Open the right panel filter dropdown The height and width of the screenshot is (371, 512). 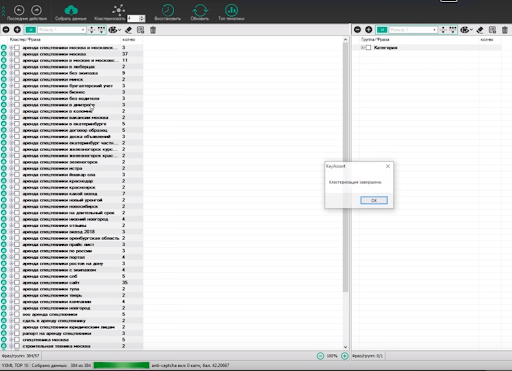[x=434, y=30]
